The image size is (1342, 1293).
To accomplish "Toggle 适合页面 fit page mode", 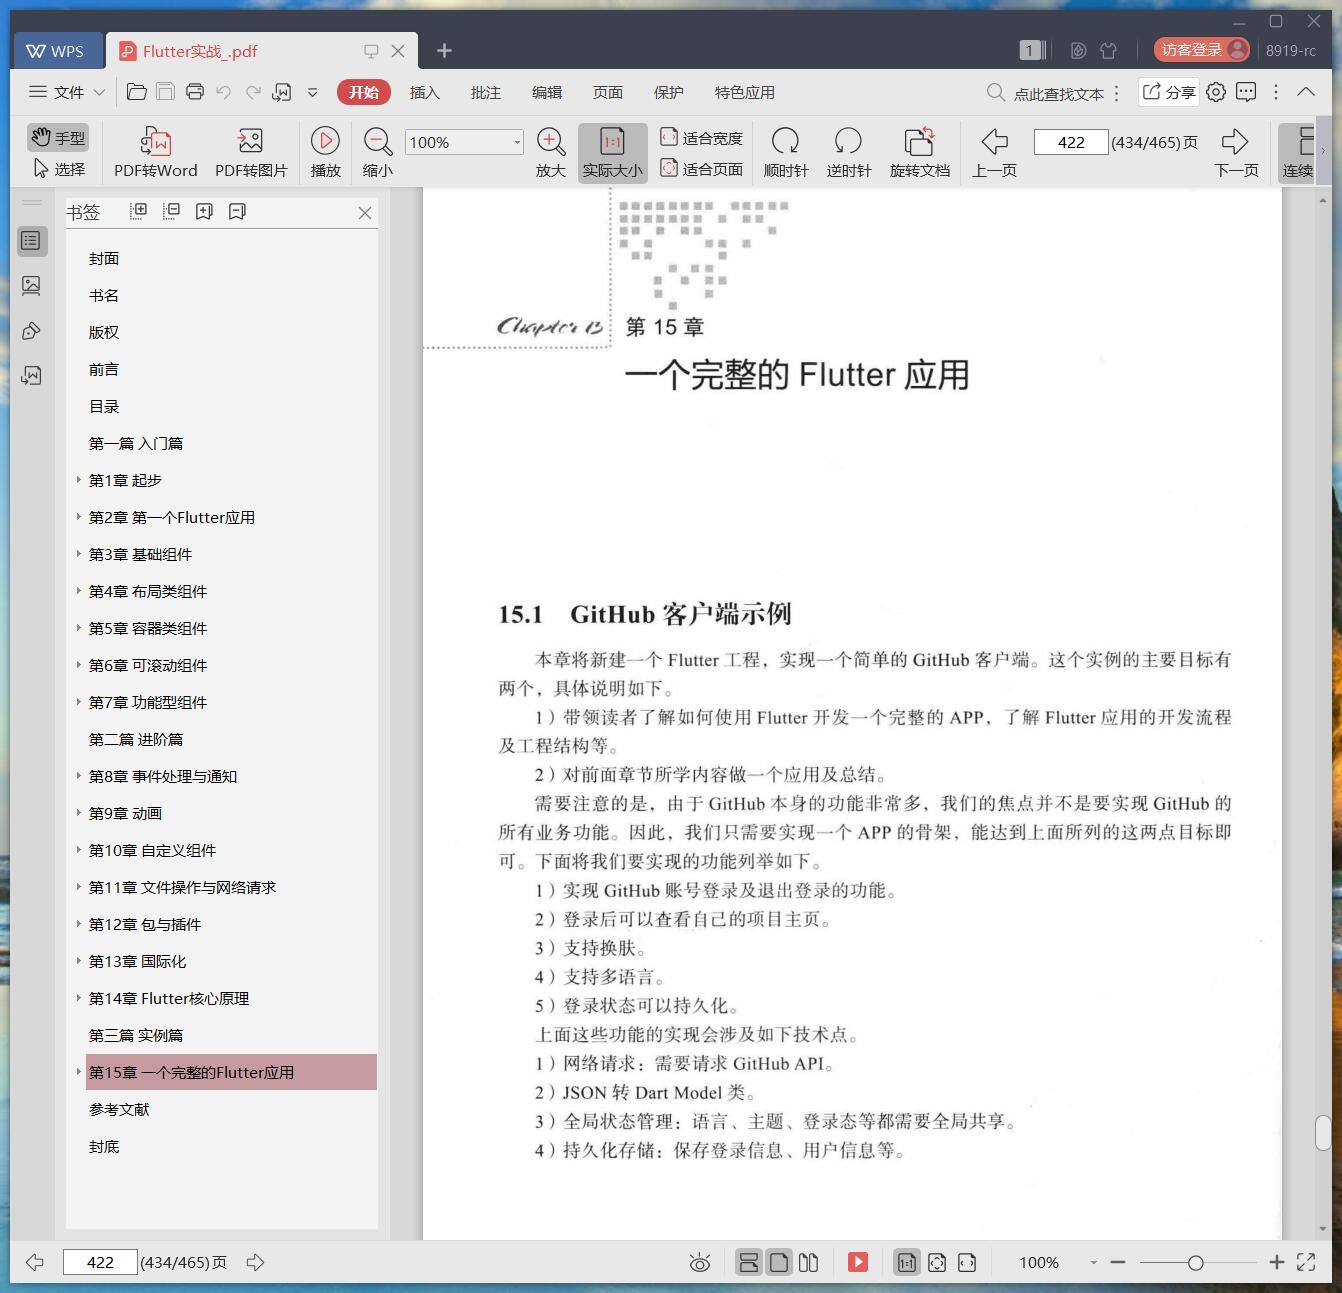I will (x=701, y=169).
